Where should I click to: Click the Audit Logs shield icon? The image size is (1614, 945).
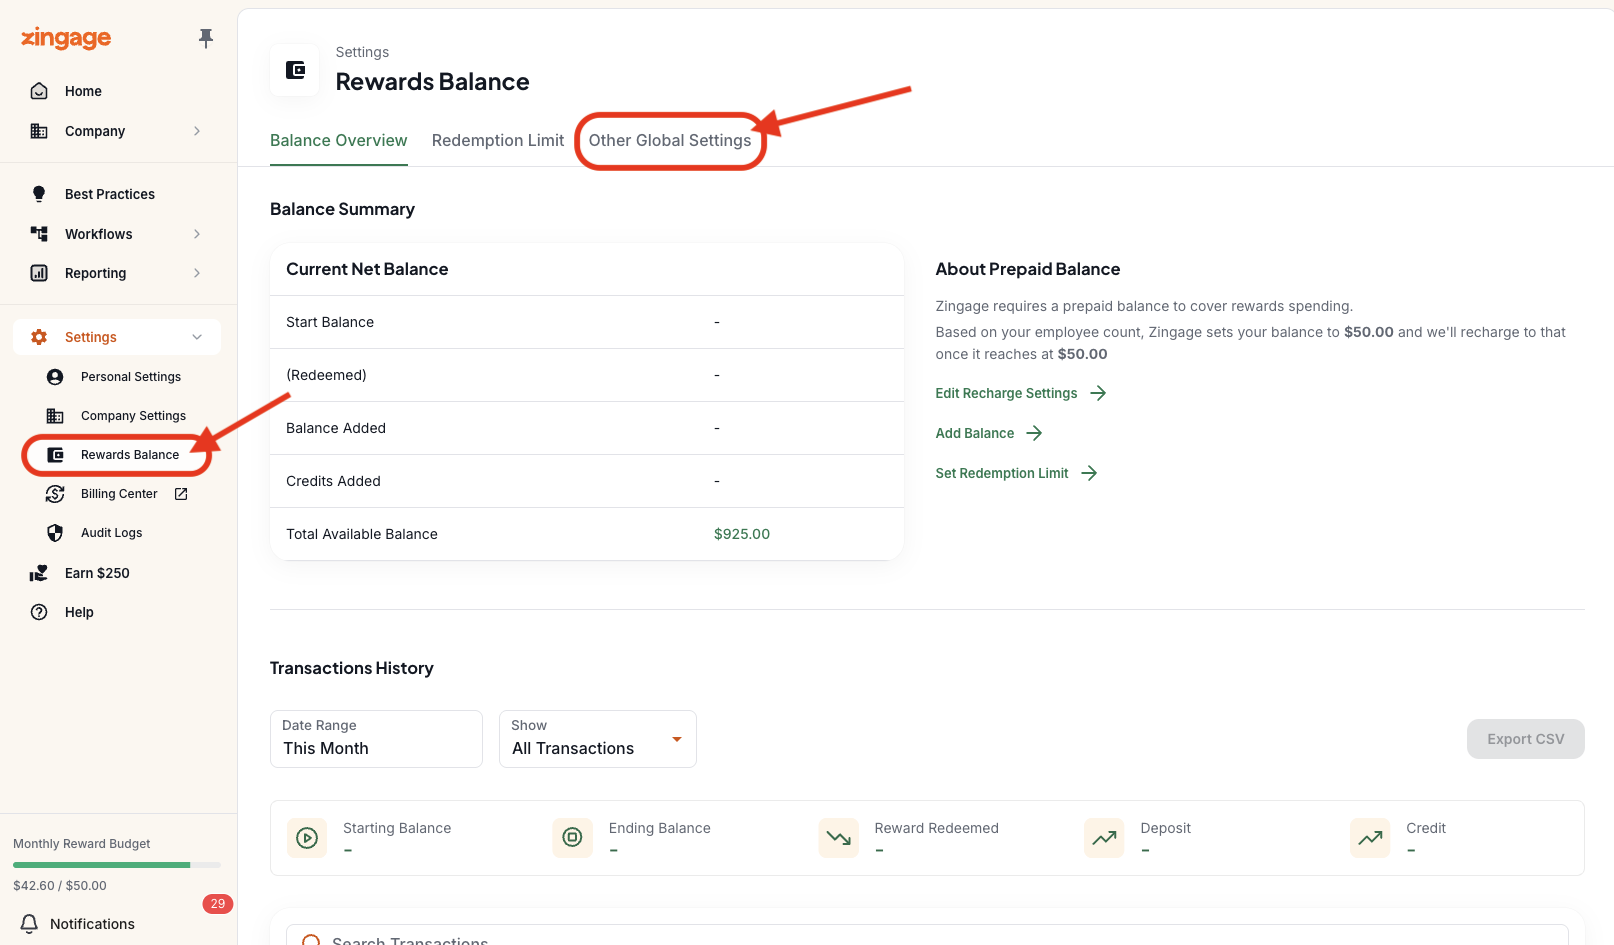click(x=55, y=533)
